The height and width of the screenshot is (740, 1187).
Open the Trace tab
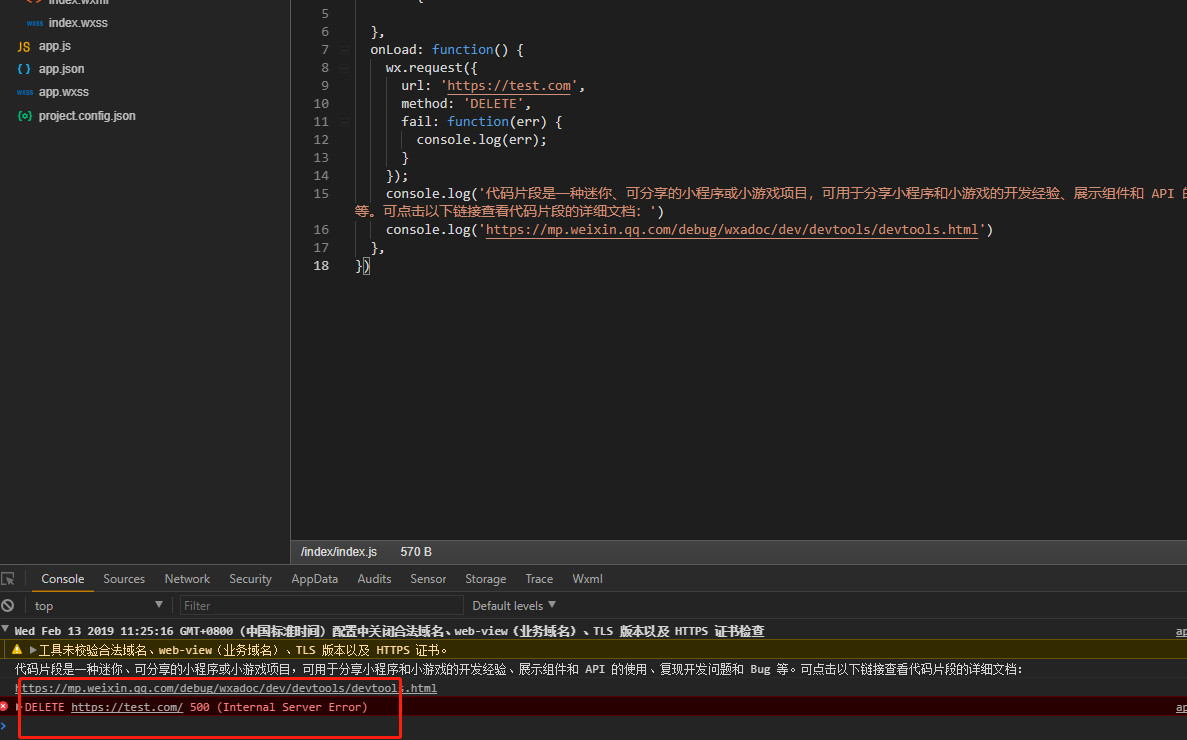(539, 579)
